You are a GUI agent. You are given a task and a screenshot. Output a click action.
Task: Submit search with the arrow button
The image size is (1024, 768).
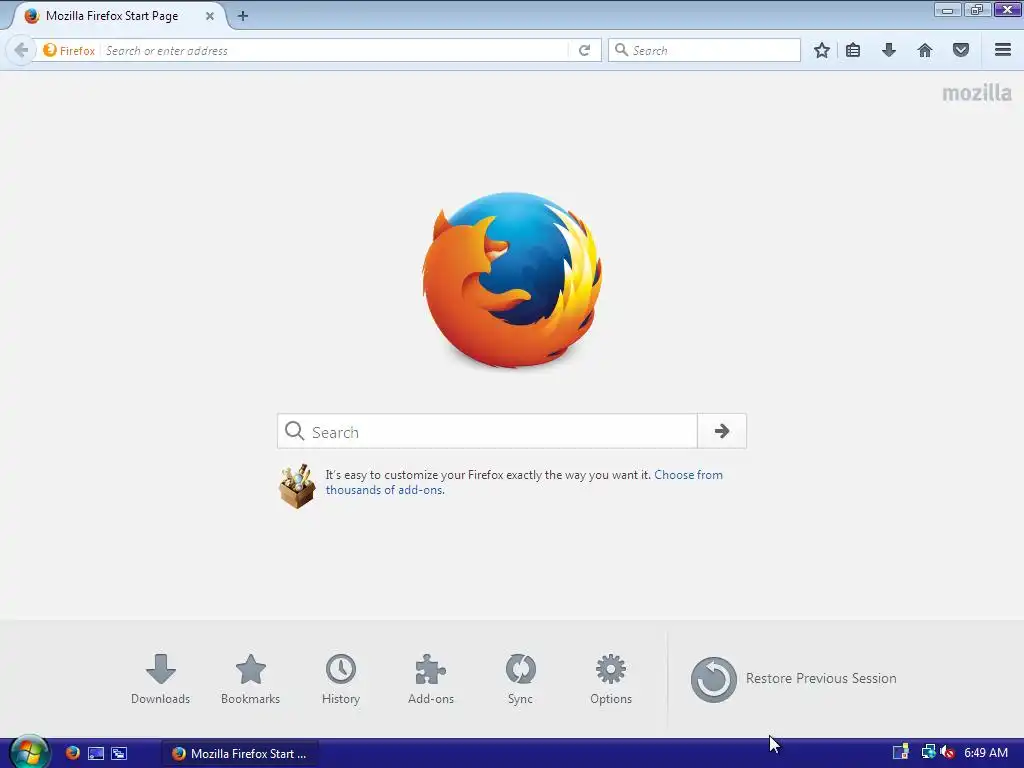pyautogui.click(x=722, y=431)
